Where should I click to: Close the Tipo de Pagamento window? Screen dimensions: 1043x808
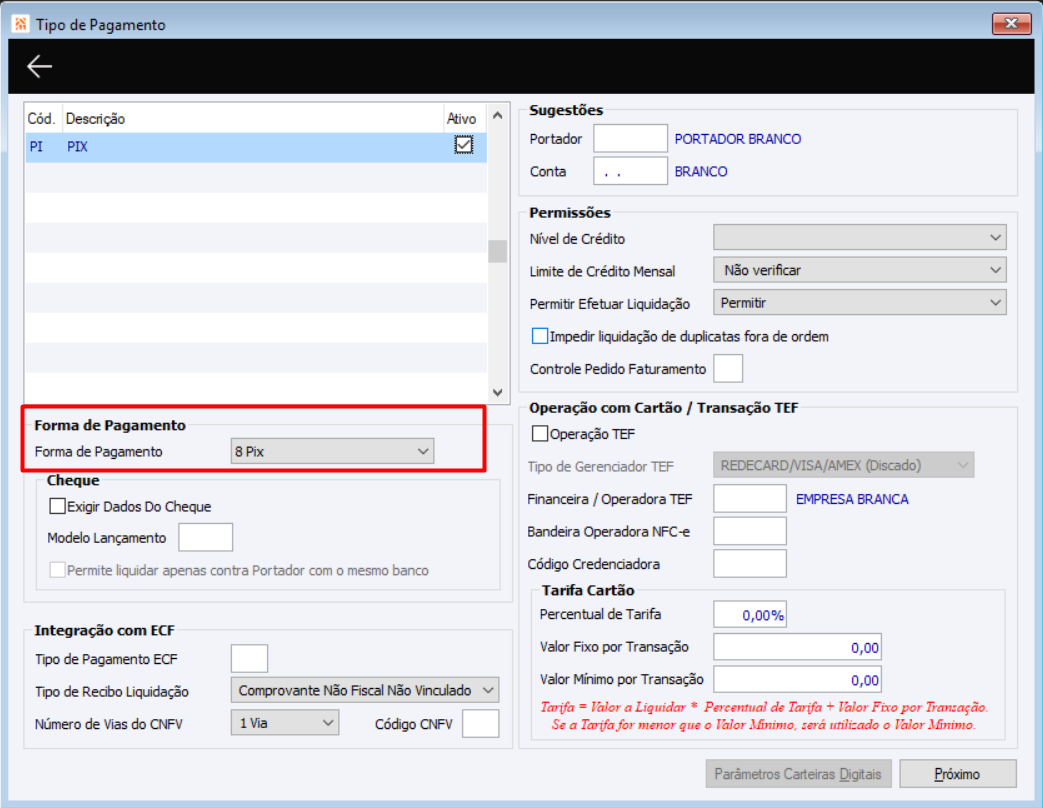tap(1011, 23)
